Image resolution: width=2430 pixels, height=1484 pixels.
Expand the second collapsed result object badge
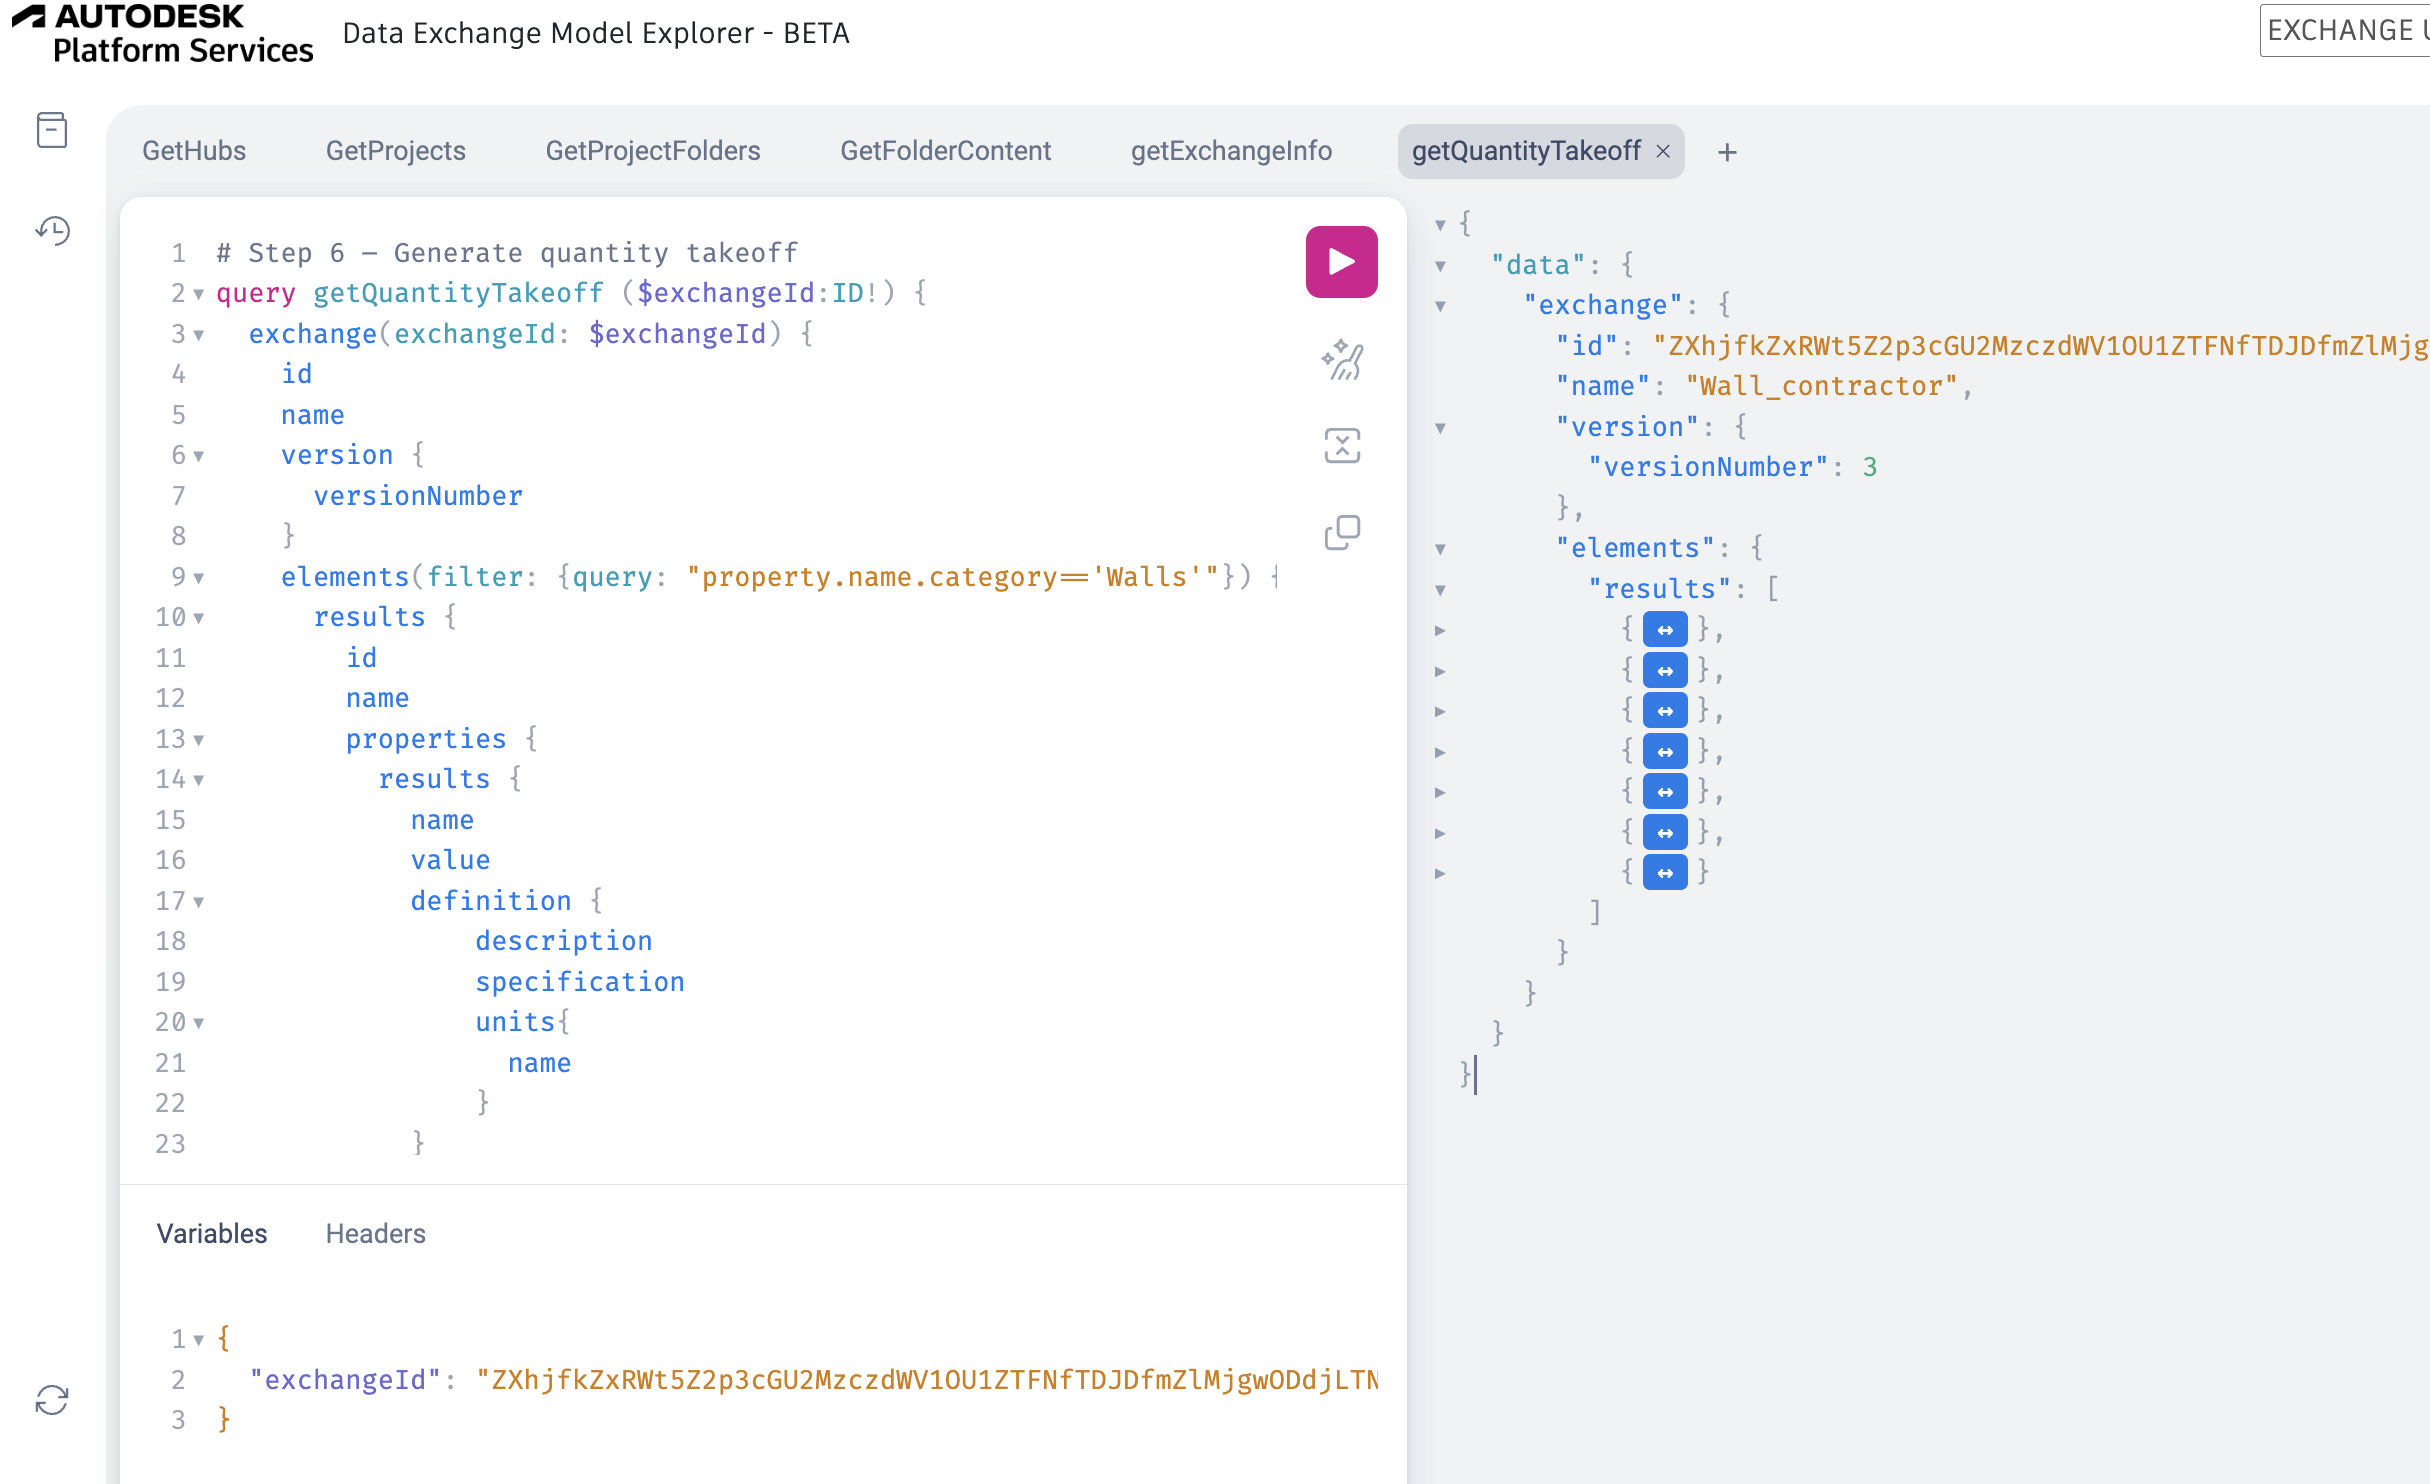point(1665,670)
